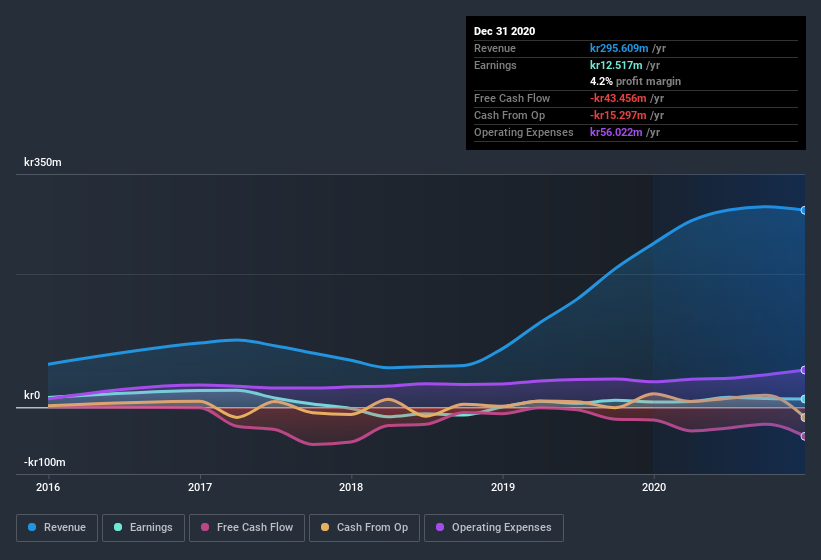
Task: Click the Cash From Op end-point marker
Action: coord(804,418)
